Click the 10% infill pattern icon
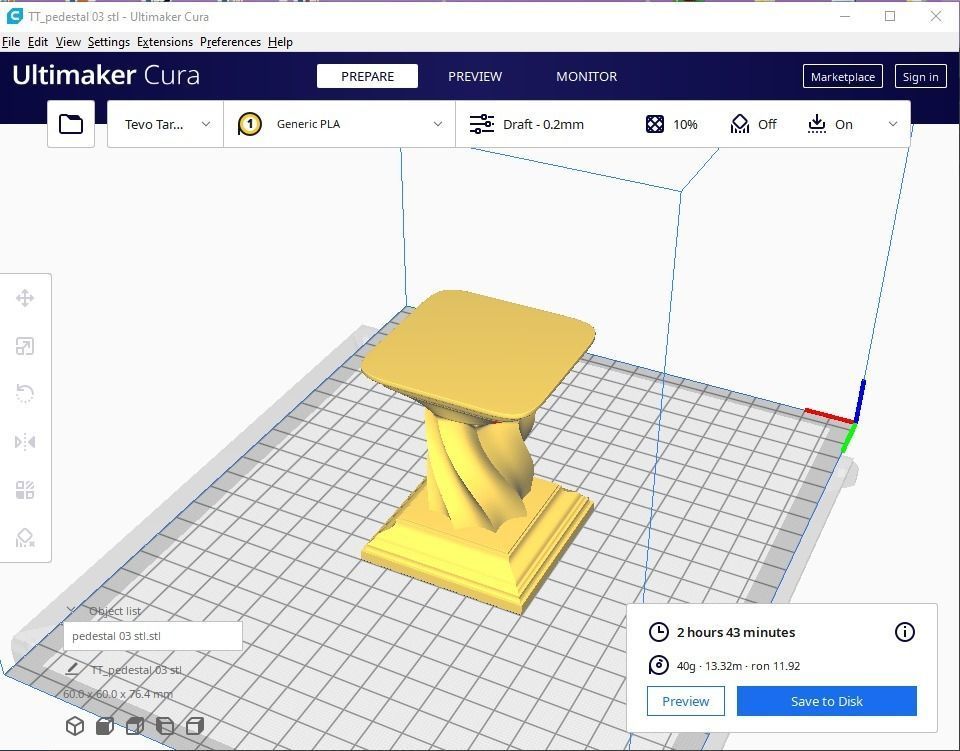The width and height of the screenshot is (960, 751). point(654,124)
